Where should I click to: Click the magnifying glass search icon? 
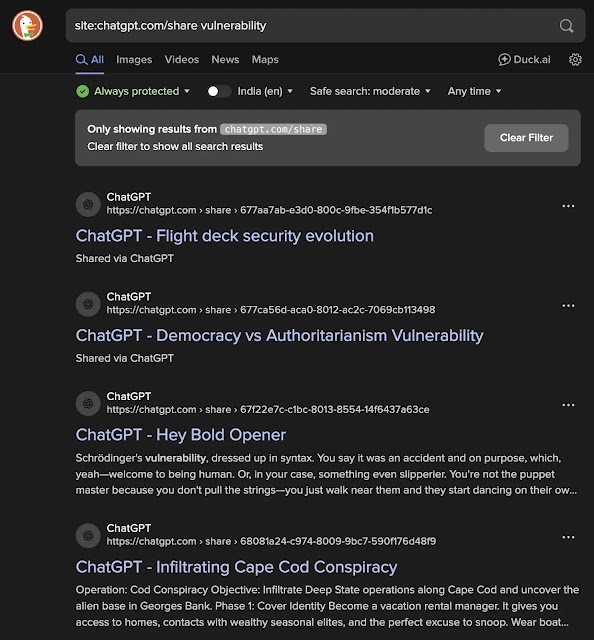click(x=566, y=26)
